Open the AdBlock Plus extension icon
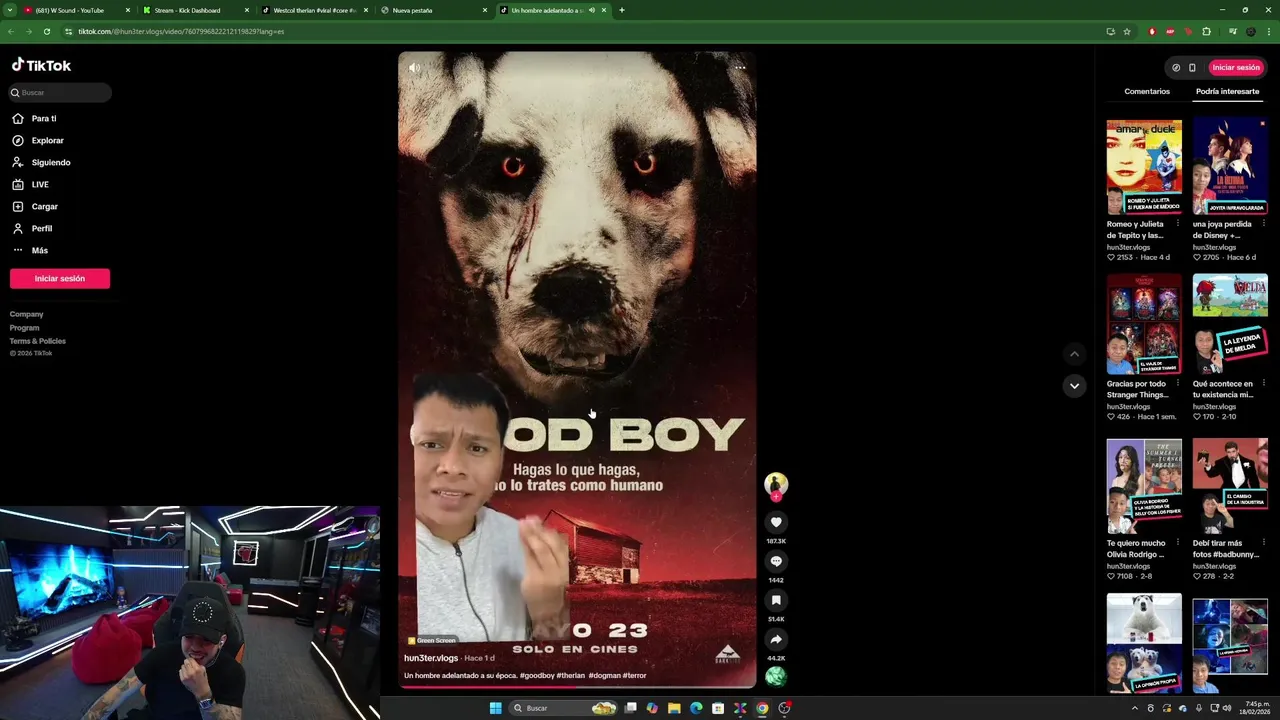Image resolution: width=1280 pixels, height=720 pixels. pos(1171,31)
